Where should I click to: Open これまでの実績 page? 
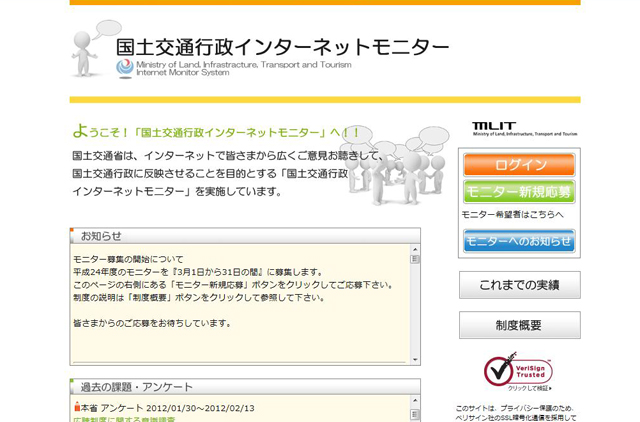click(x=519, y=285)
